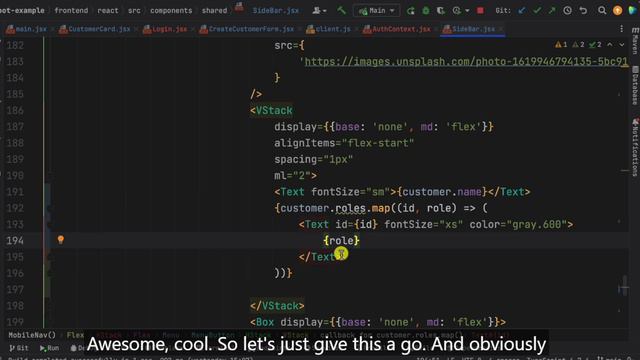
Task: Stop the running process red square
Action: (x=480, y=11)
